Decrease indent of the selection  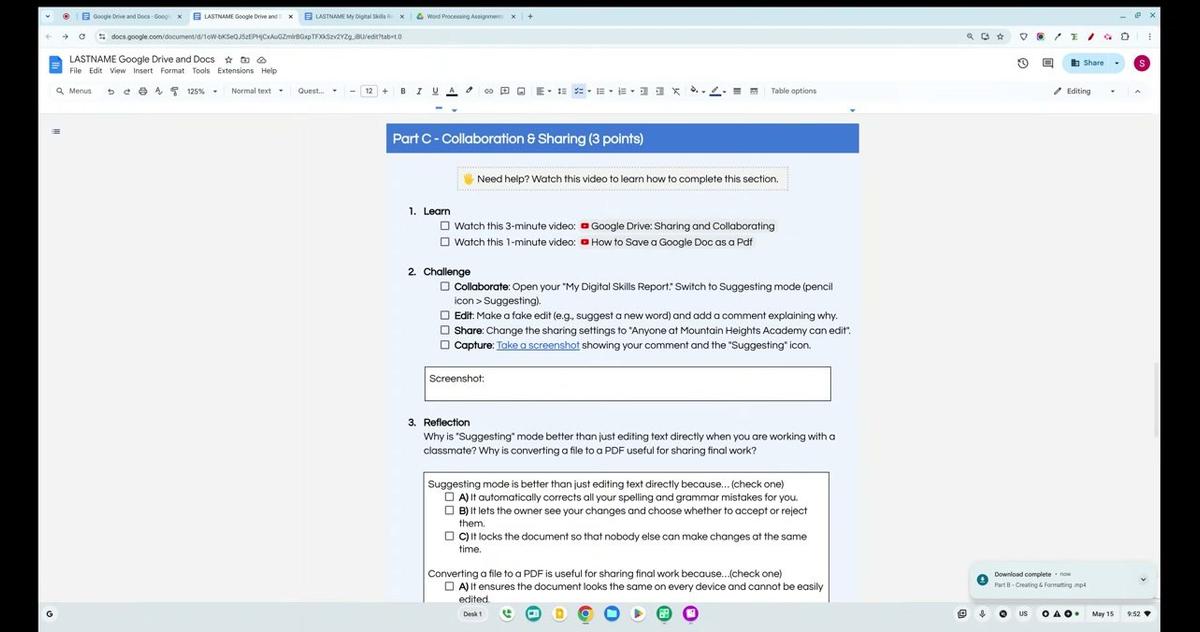644,91
